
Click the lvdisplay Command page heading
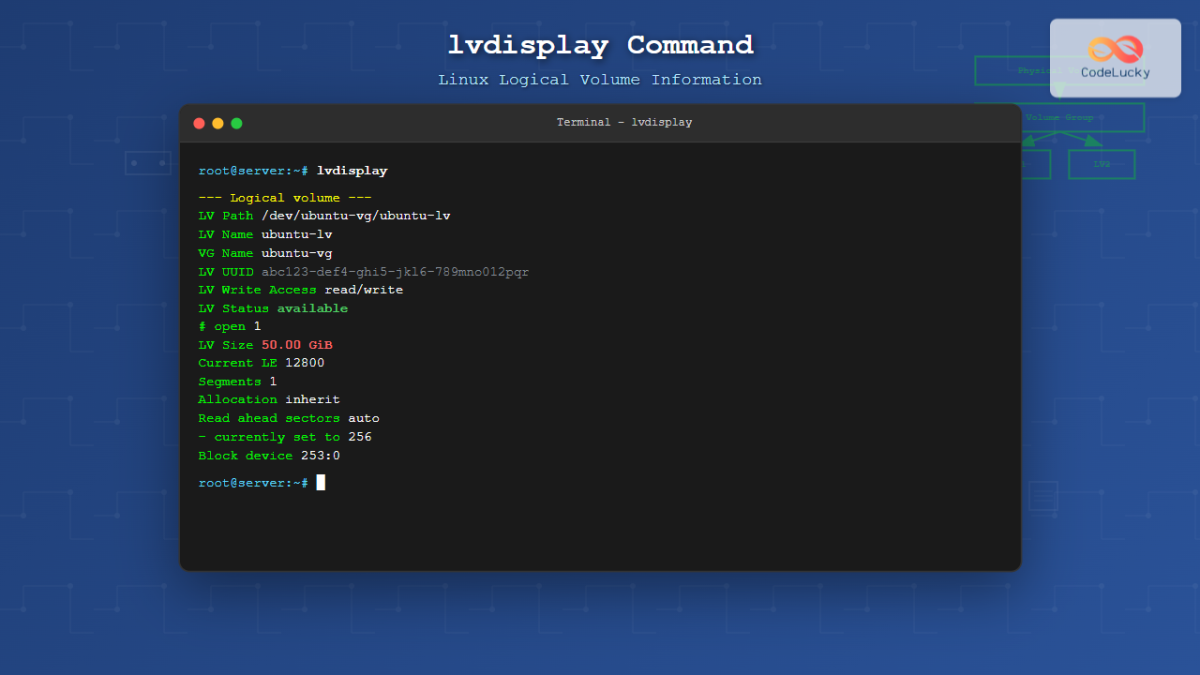coord(600,45)
